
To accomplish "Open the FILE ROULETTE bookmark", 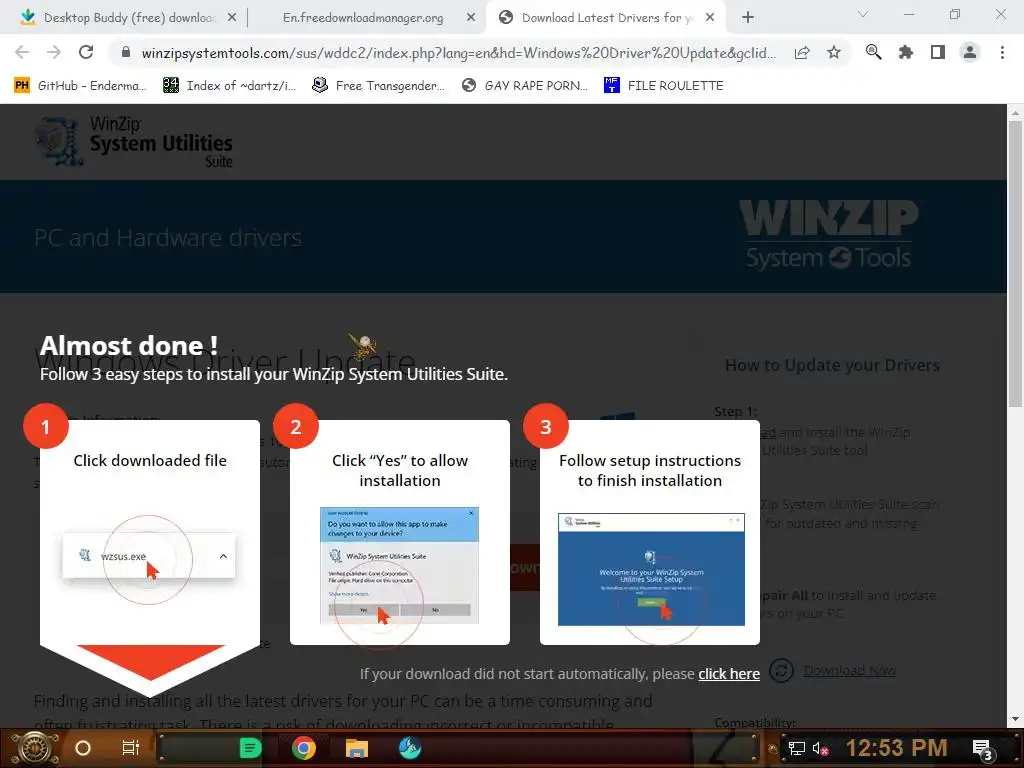I will 664,86.
